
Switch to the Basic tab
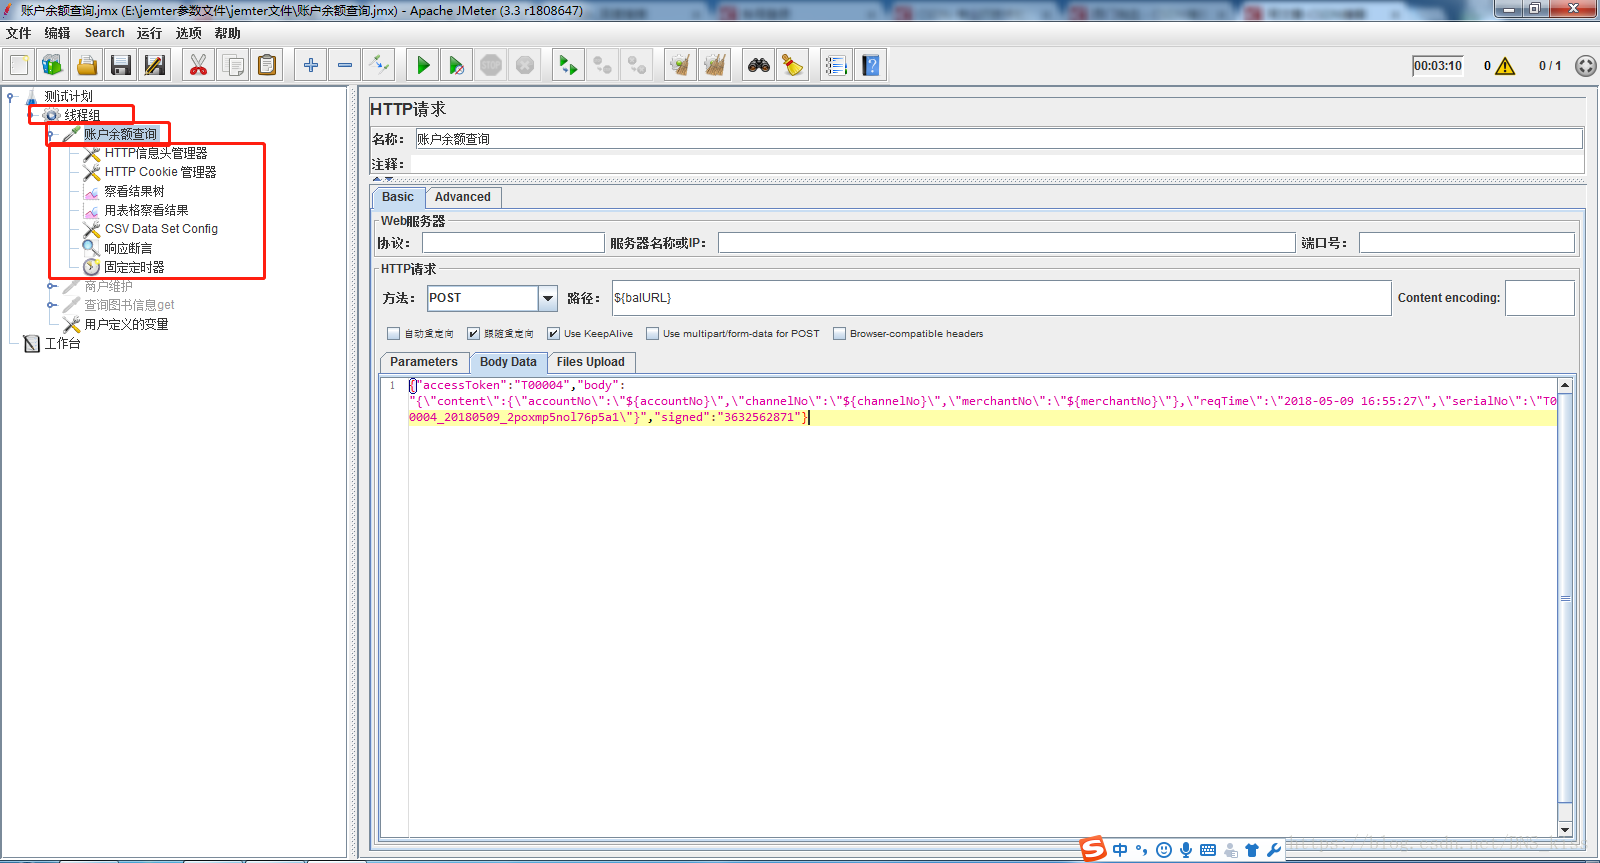pyautogui.click(x=397, y=197)
